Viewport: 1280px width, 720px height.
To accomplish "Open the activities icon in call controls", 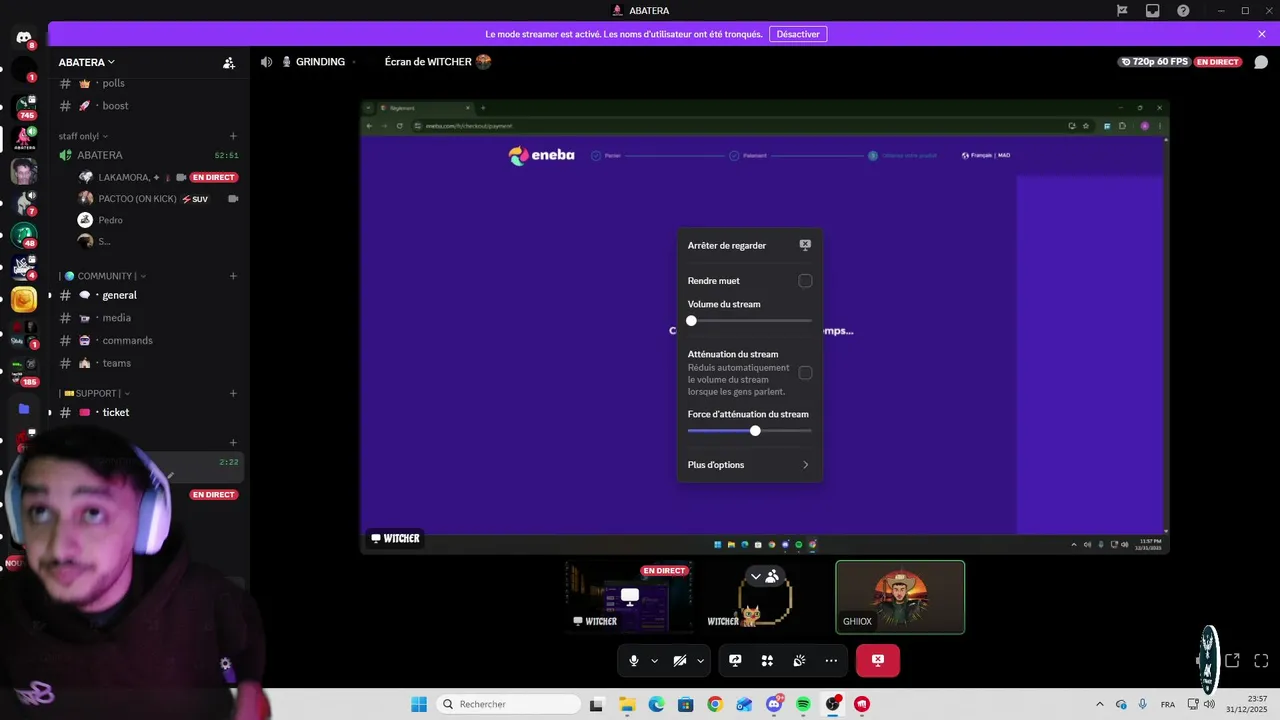I will click(x=767, y=661).
